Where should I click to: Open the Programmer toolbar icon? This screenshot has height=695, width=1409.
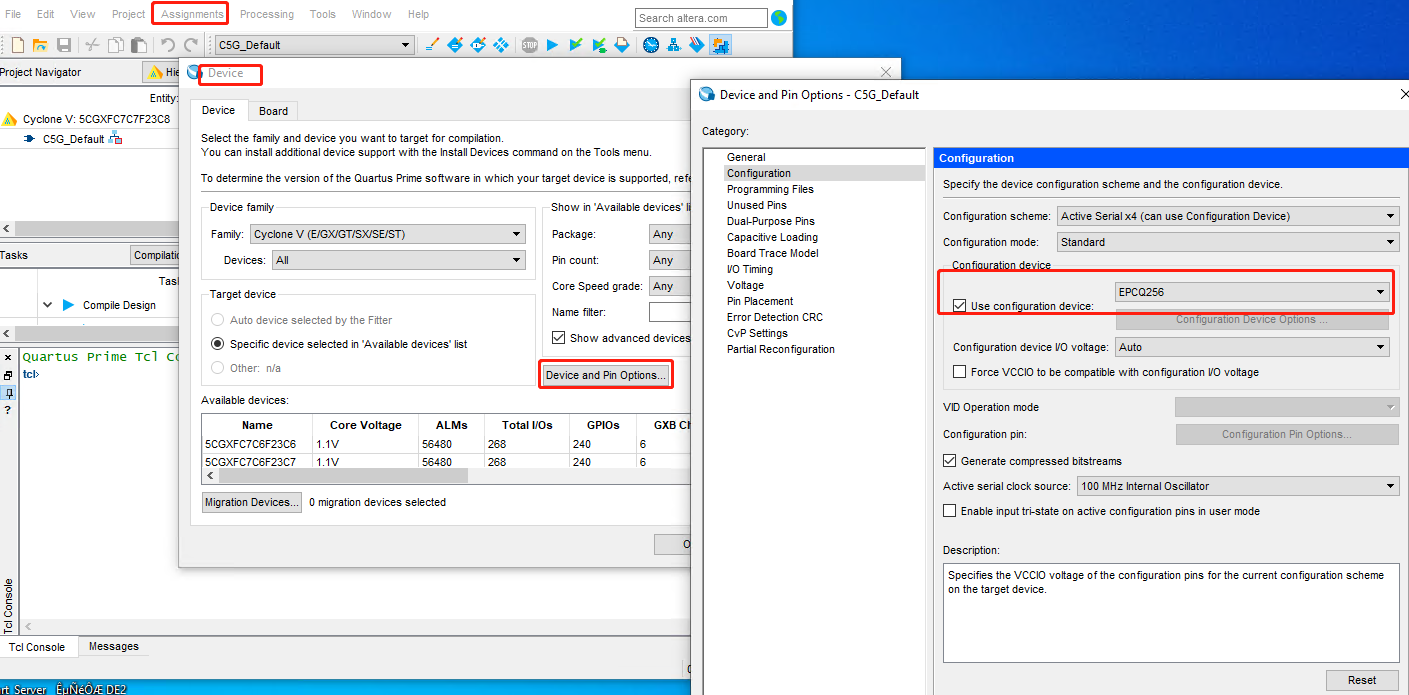pos(697,45)
